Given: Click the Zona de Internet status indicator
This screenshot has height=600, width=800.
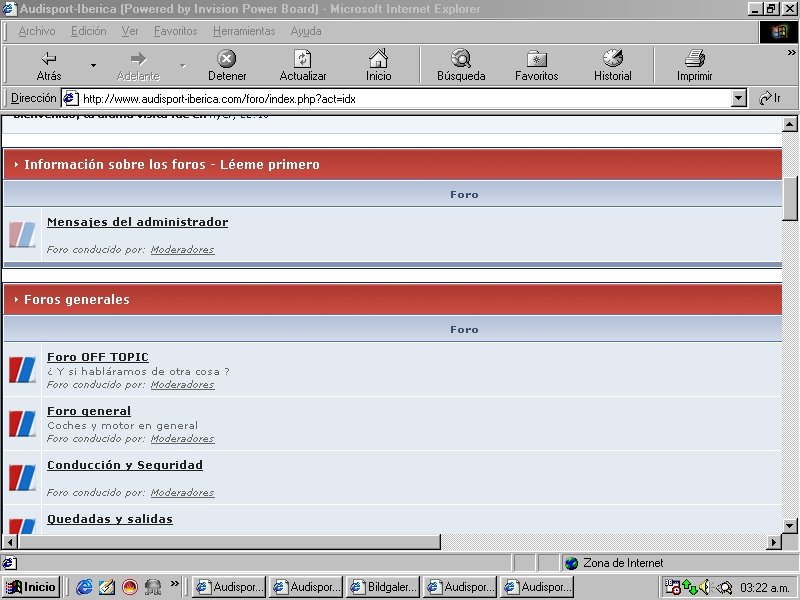Looking at the screenshot, I should click(x=614, y=563).
